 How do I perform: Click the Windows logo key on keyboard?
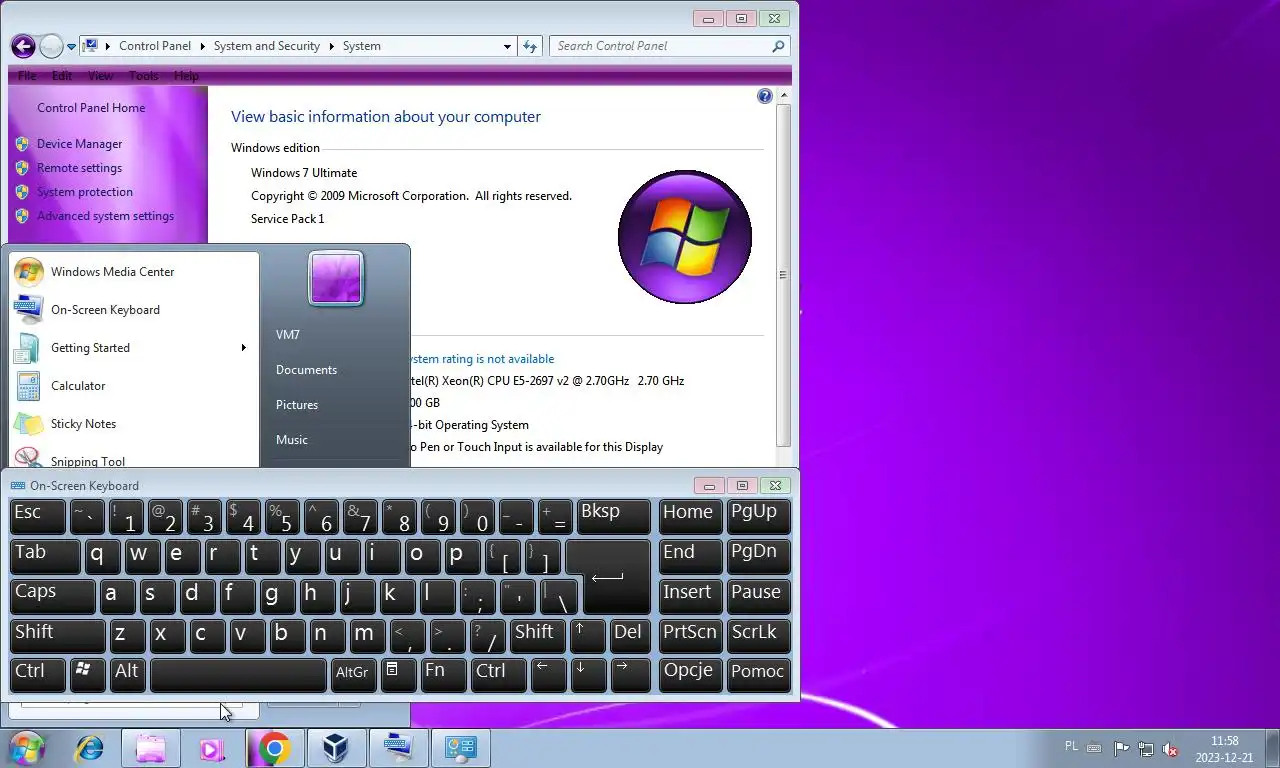pos(87,674)
